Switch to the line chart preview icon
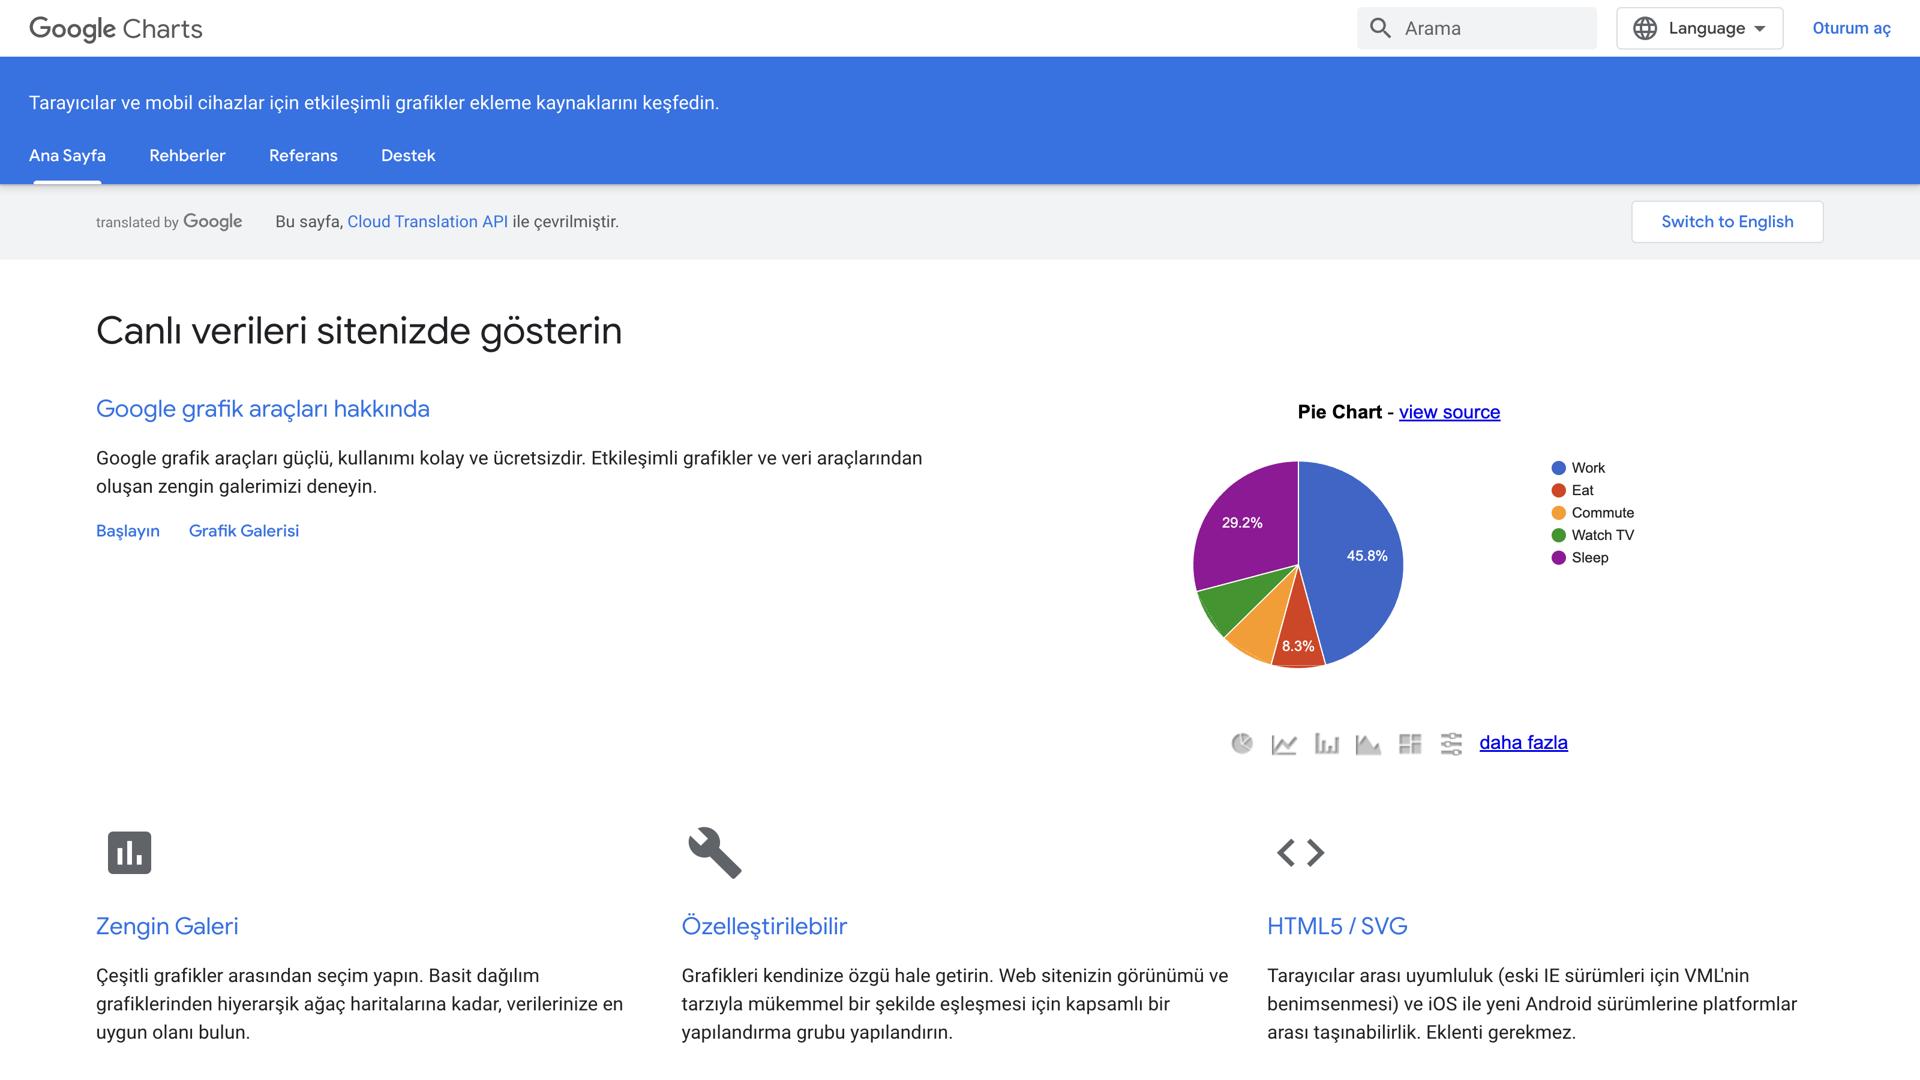1920x1080 pixels. pyautogui.click(x=1284, y=743)
